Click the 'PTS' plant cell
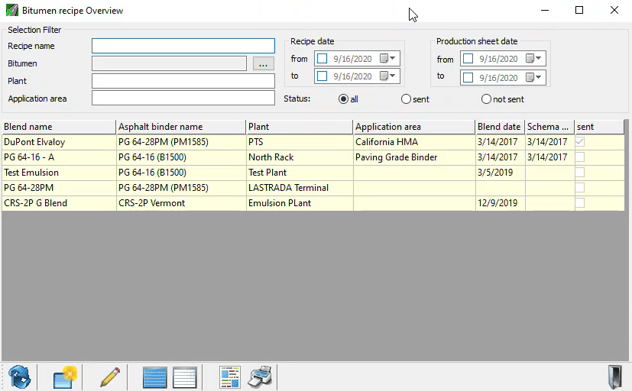 click(299, 142)
